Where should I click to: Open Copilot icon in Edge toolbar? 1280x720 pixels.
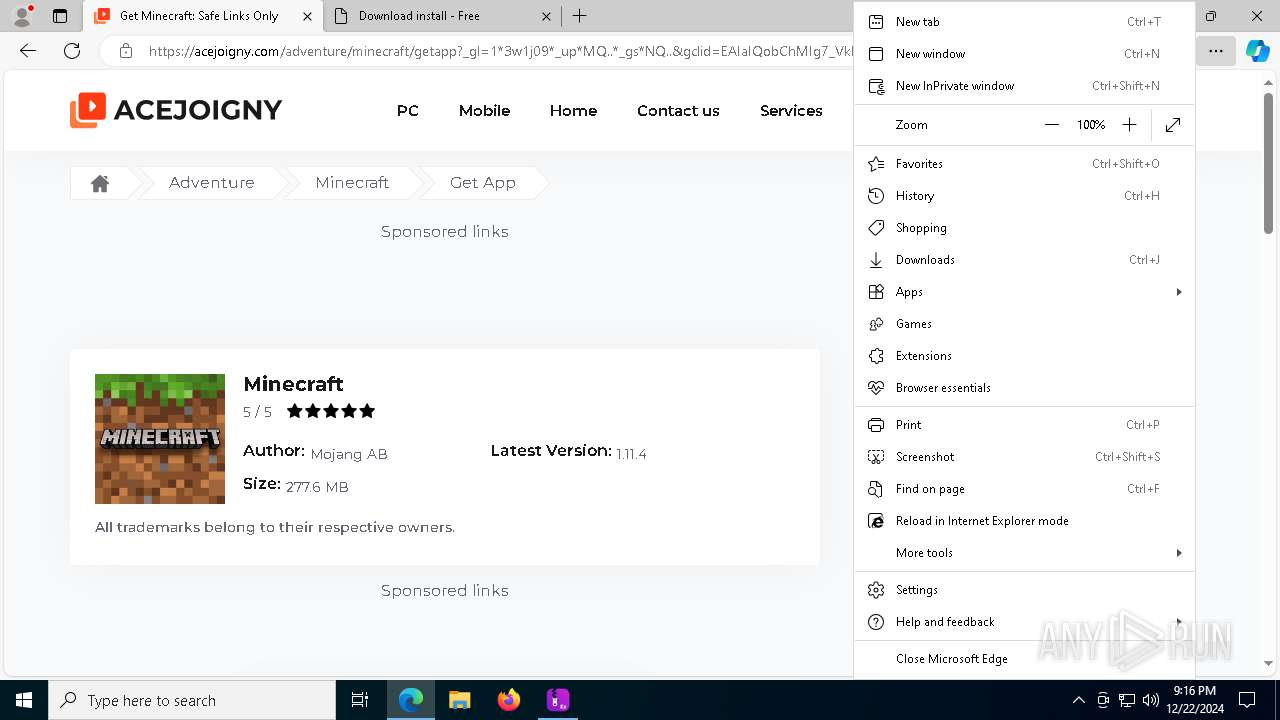tap(1257, 51)
